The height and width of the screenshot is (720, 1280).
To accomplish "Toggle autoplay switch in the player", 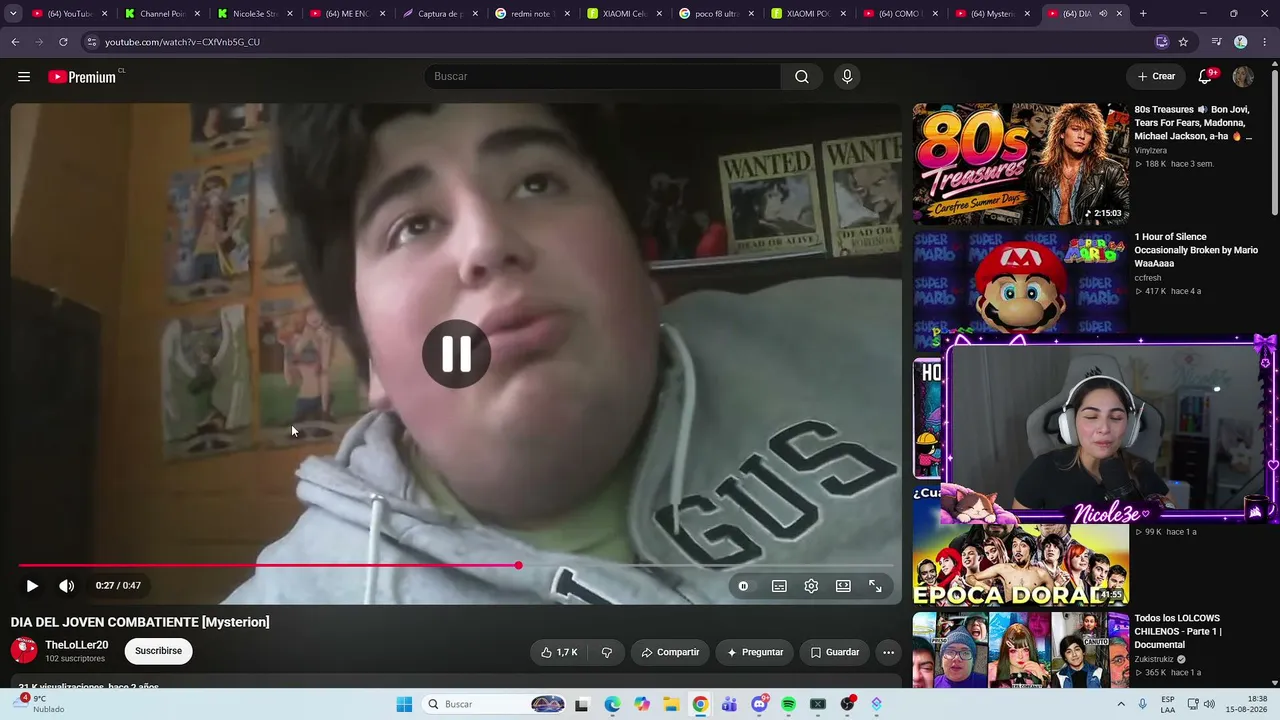I will tap(743, 586).
